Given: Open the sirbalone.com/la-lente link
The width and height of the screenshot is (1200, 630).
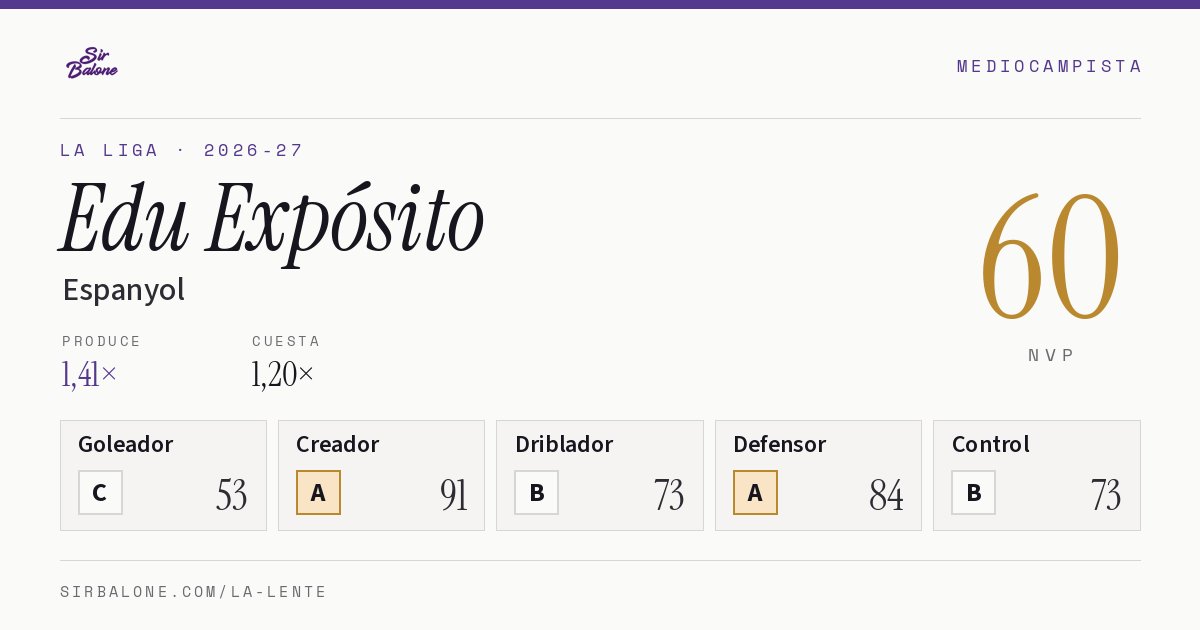Looking at the screenshot, I should 194,592.
